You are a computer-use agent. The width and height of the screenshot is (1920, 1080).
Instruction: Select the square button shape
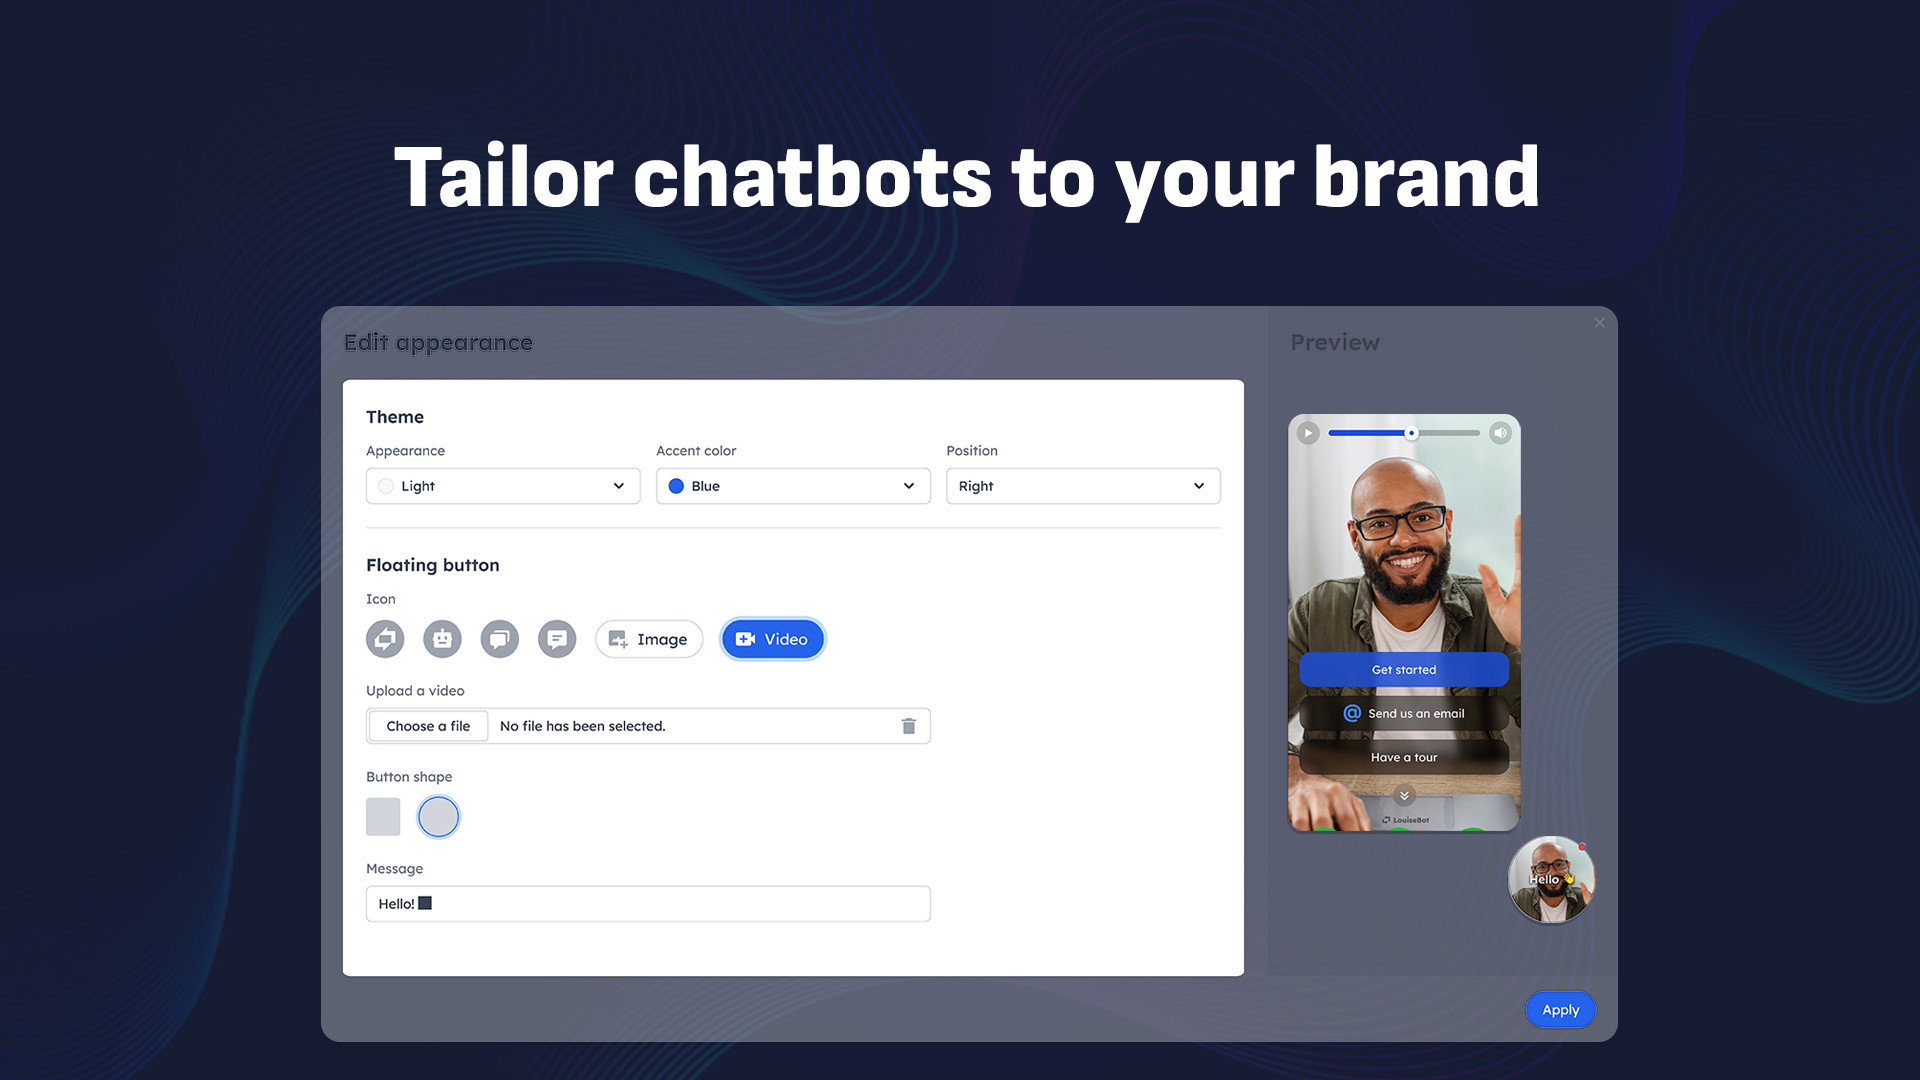coord(384,815)
